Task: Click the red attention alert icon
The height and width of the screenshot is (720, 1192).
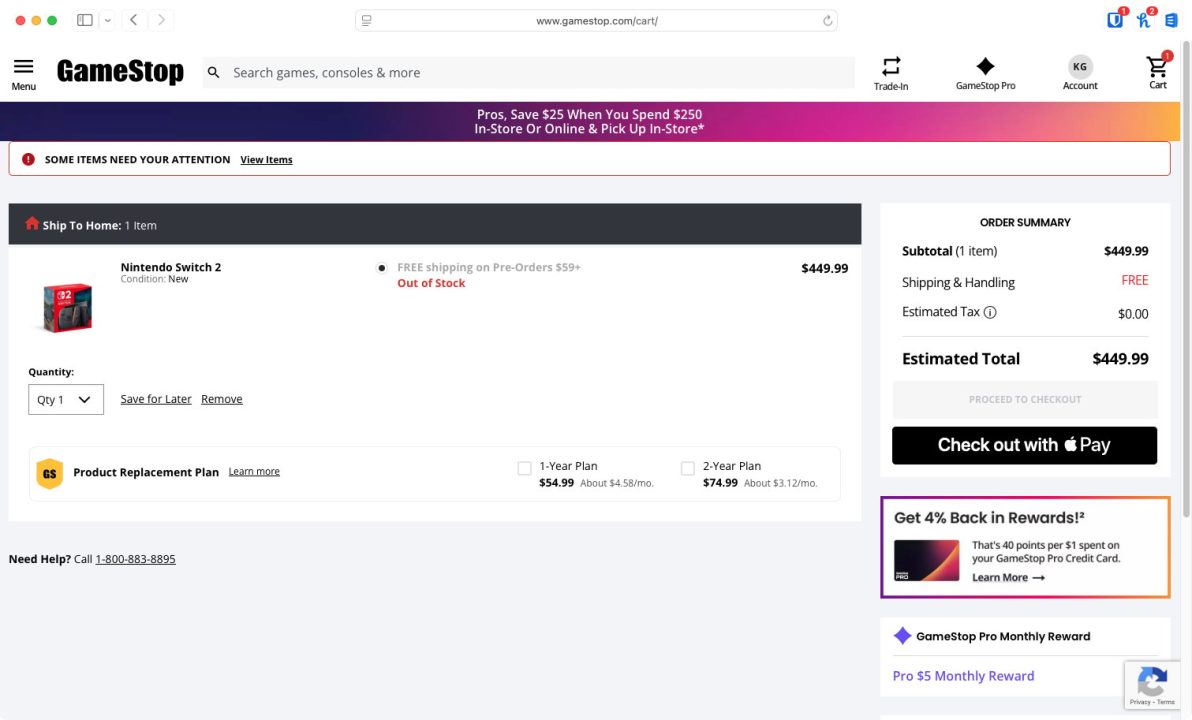Action: (28, 158)
